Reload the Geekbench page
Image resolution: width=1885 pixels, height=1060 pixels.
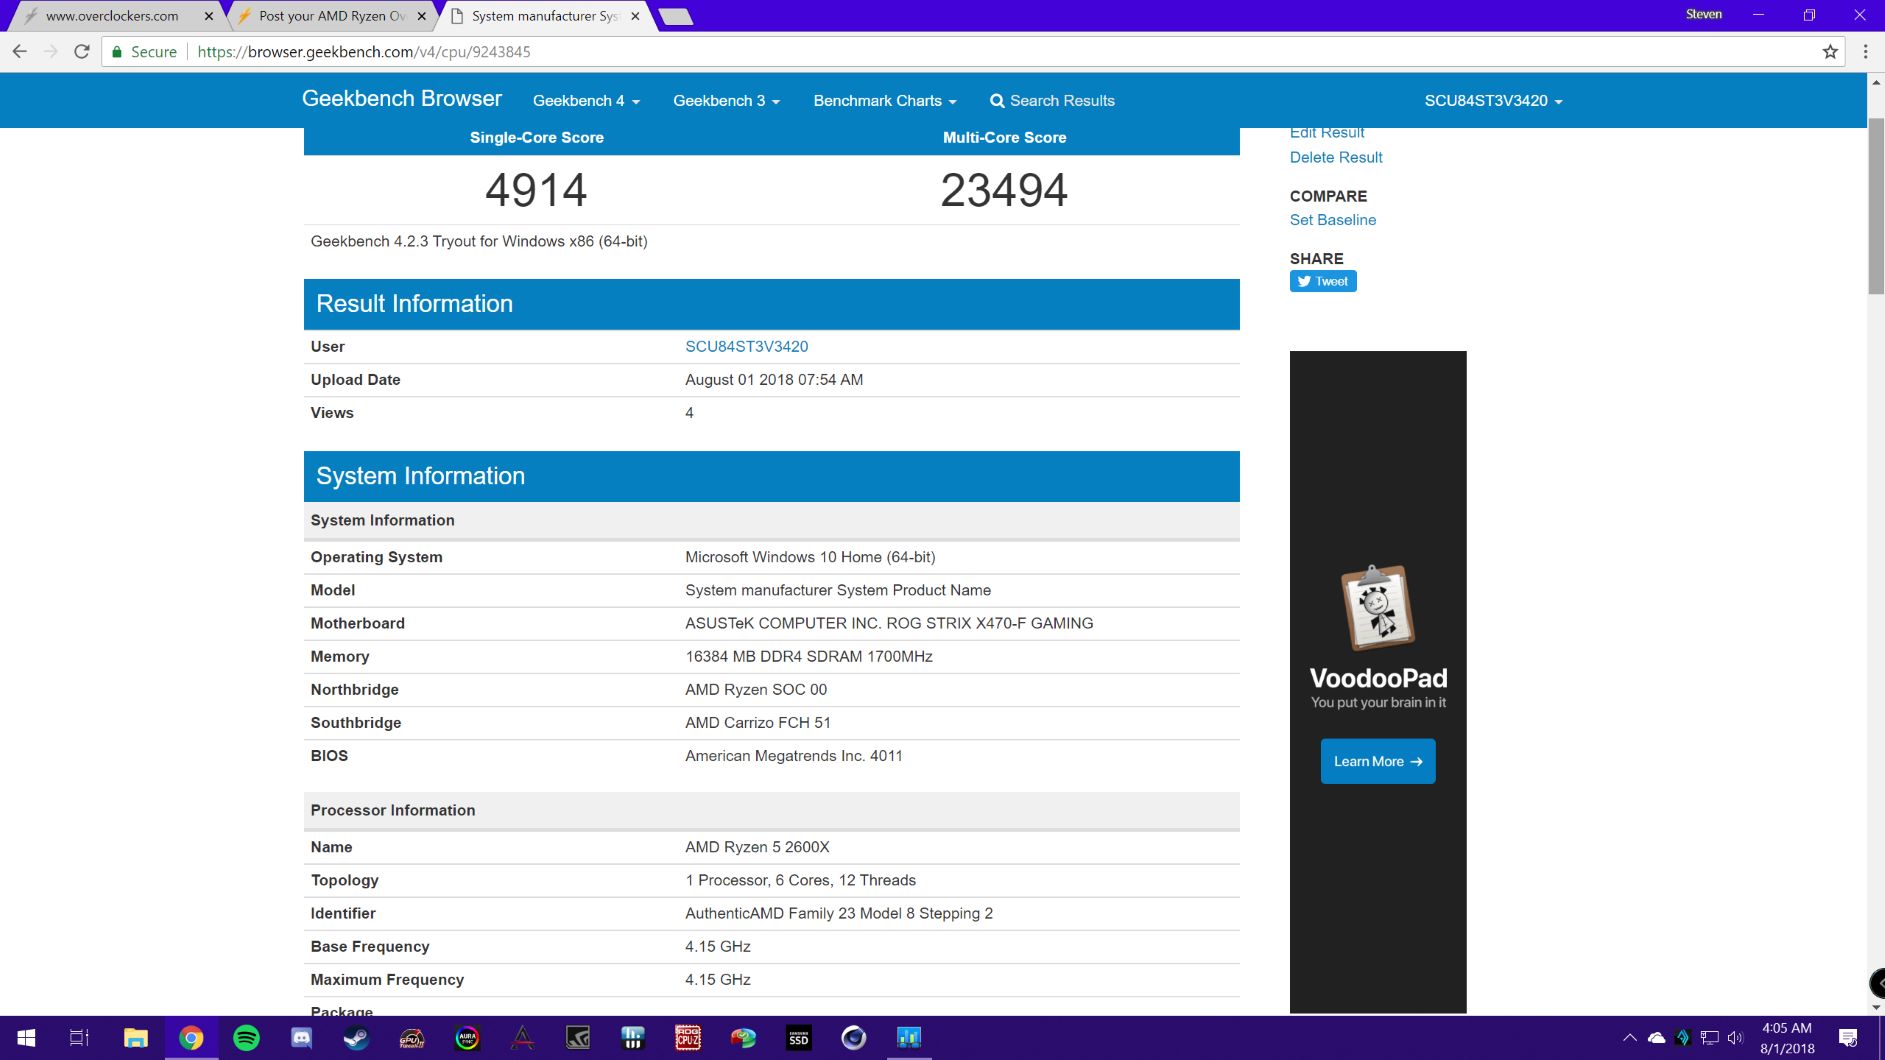coord(82,51)
